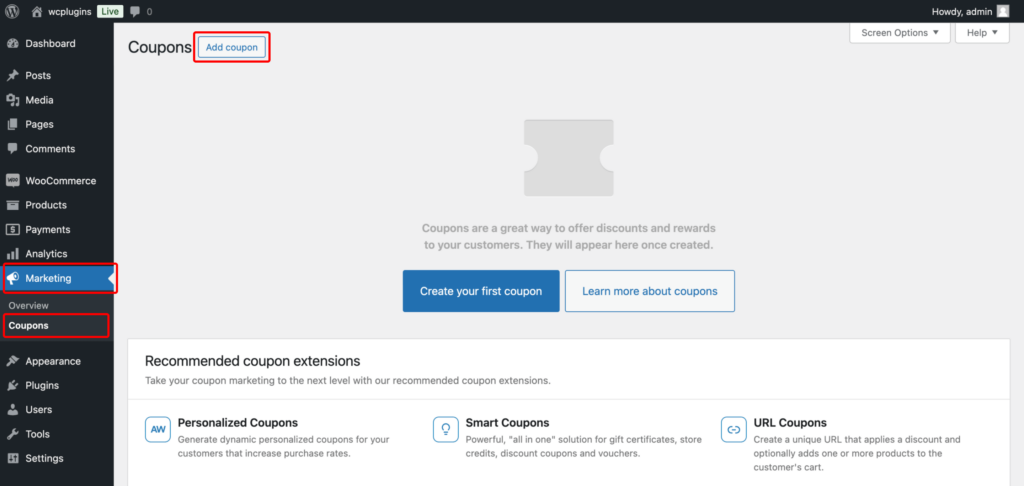Viewport: 1024px width, 486px height.
Task: Click the admin avatar icon
Action: [x=1002, y=11]
